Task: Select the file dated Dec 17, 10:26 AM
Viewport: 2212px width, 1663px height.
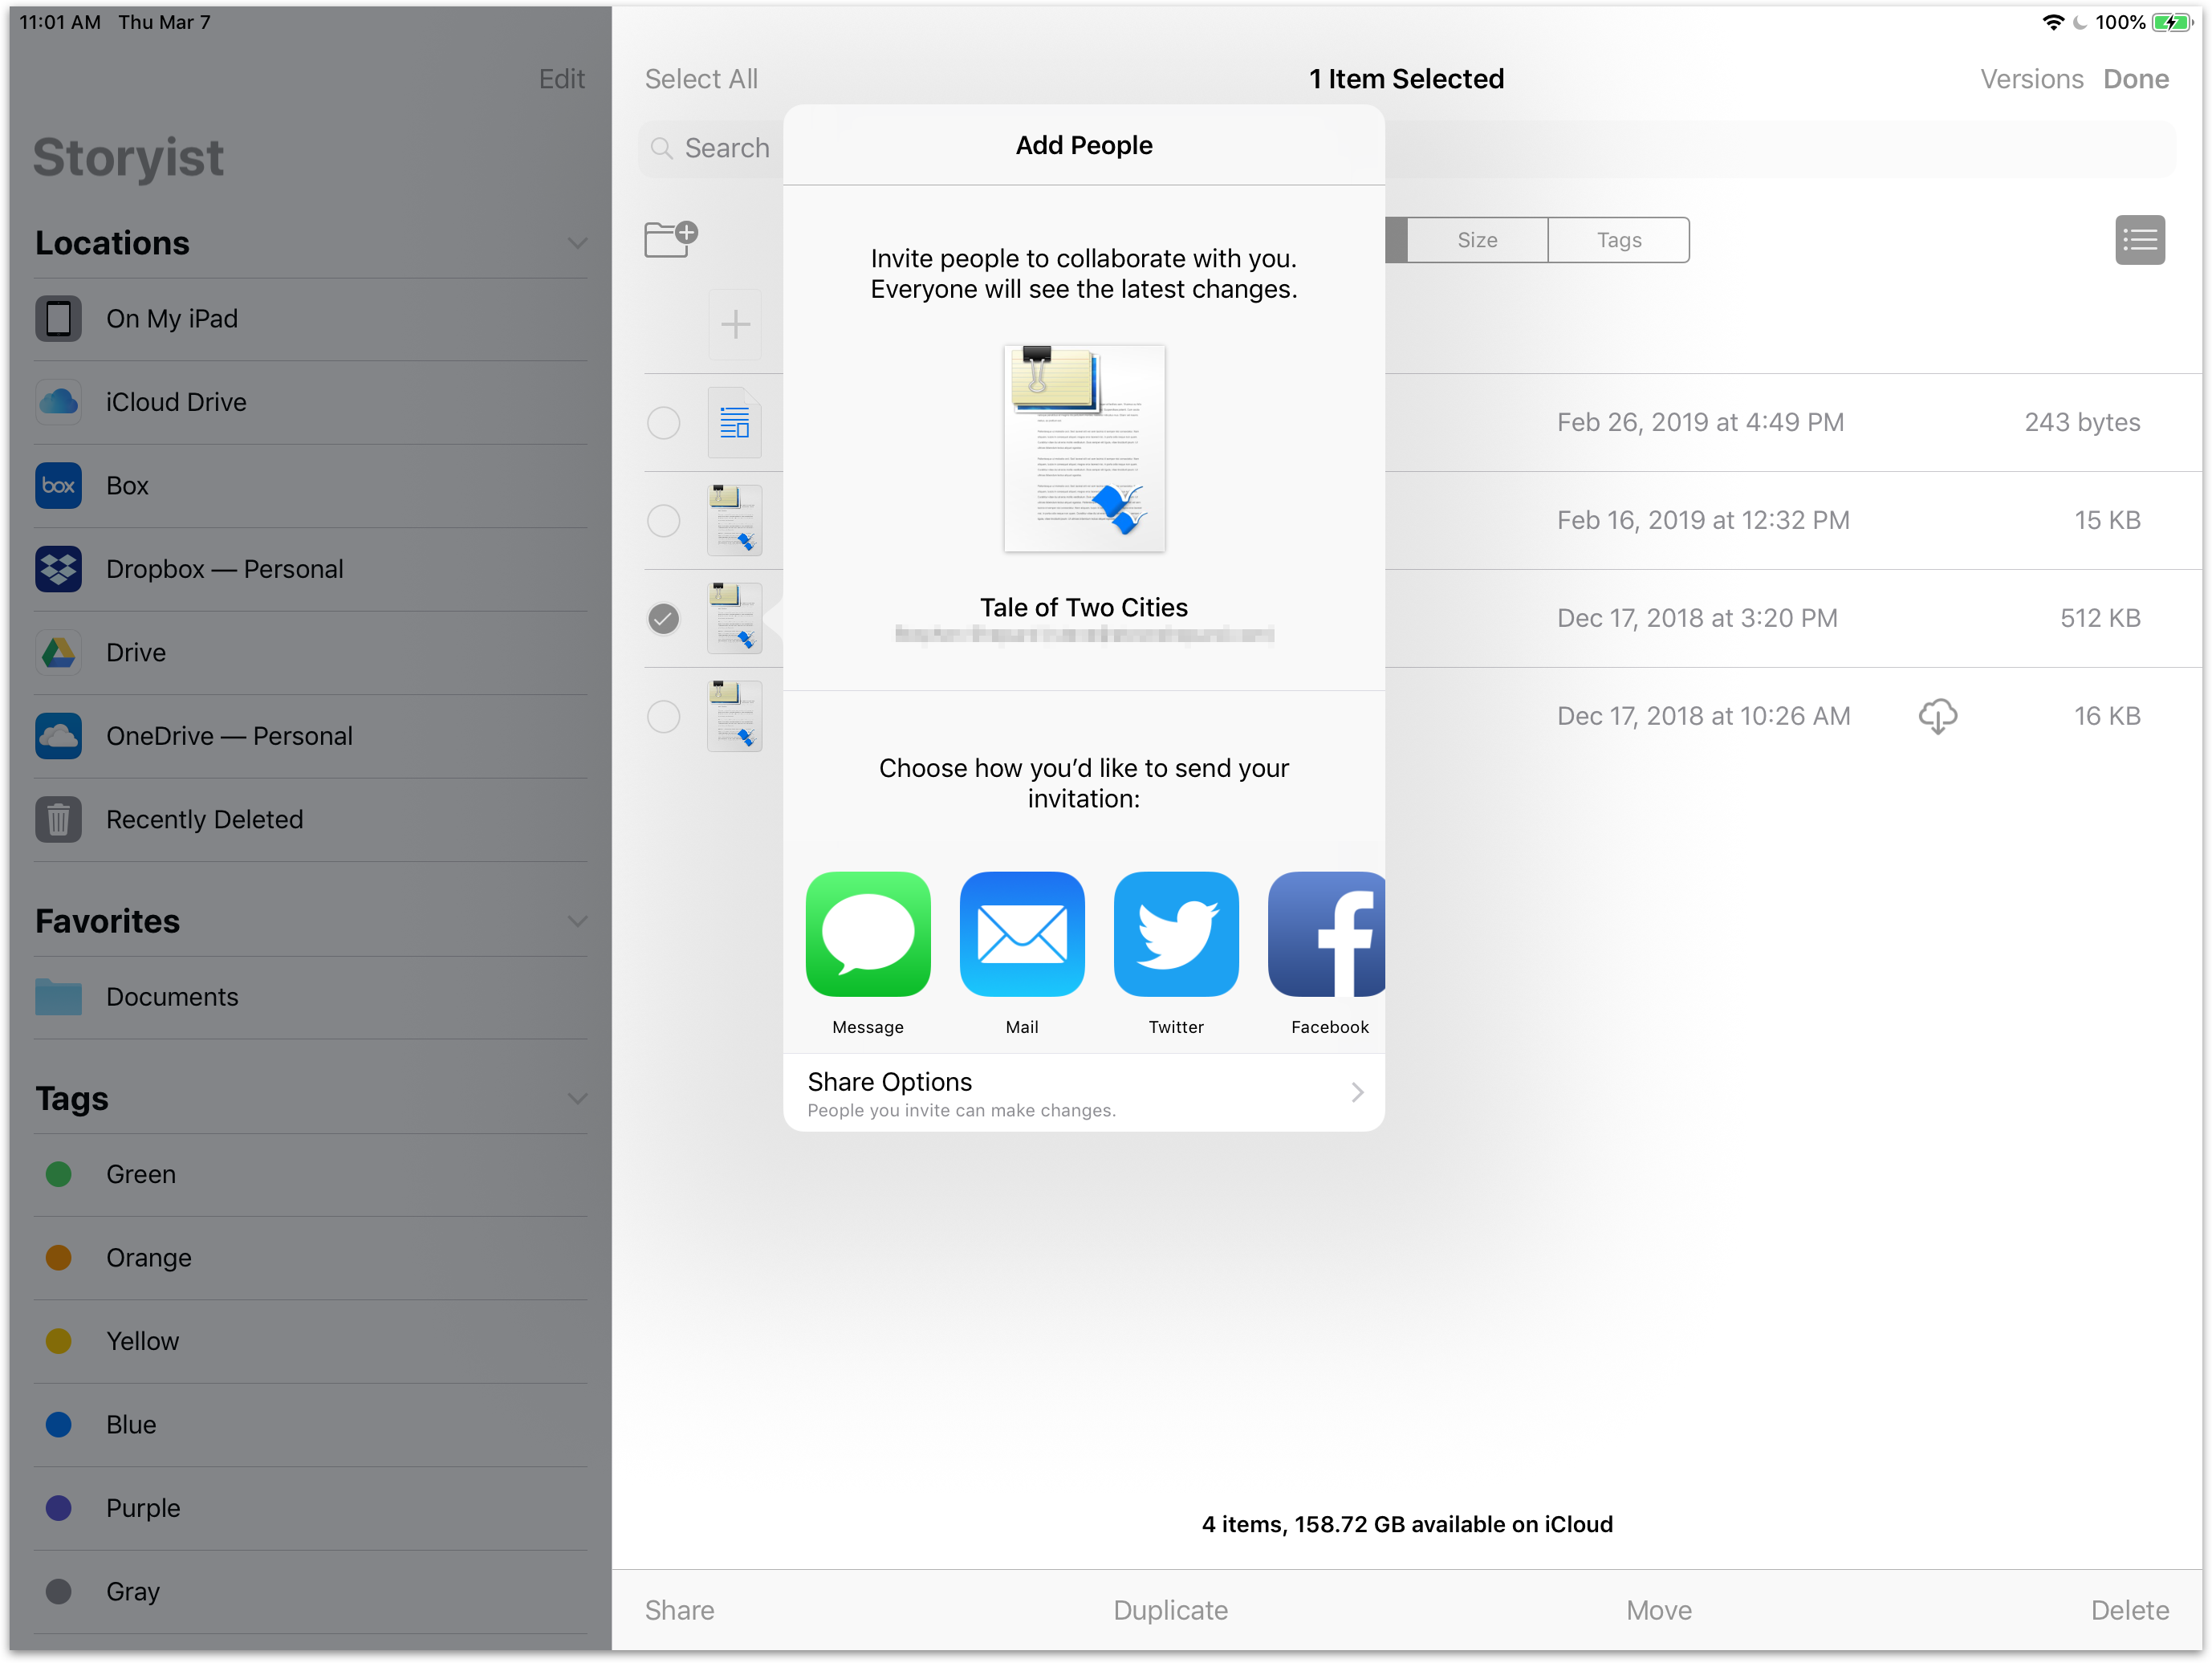Action: [x=664, y=717]
